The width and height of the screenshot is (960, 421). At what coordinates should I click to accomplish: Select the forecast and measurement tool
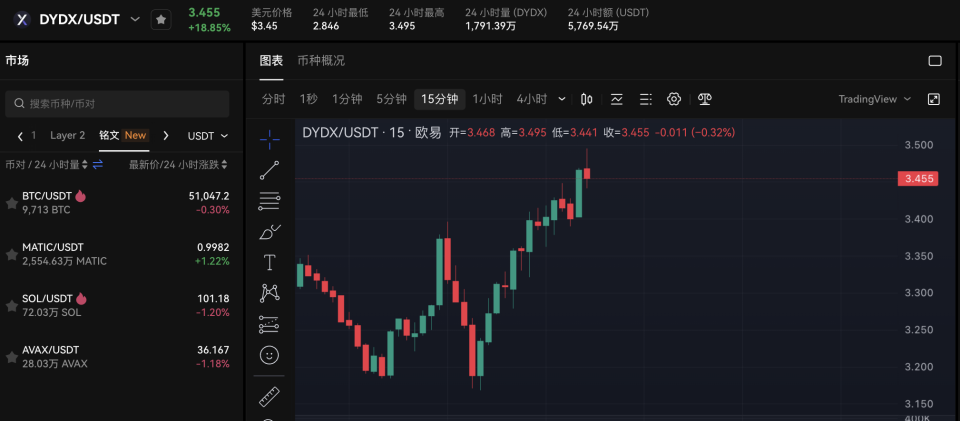[x=269, y=324]
